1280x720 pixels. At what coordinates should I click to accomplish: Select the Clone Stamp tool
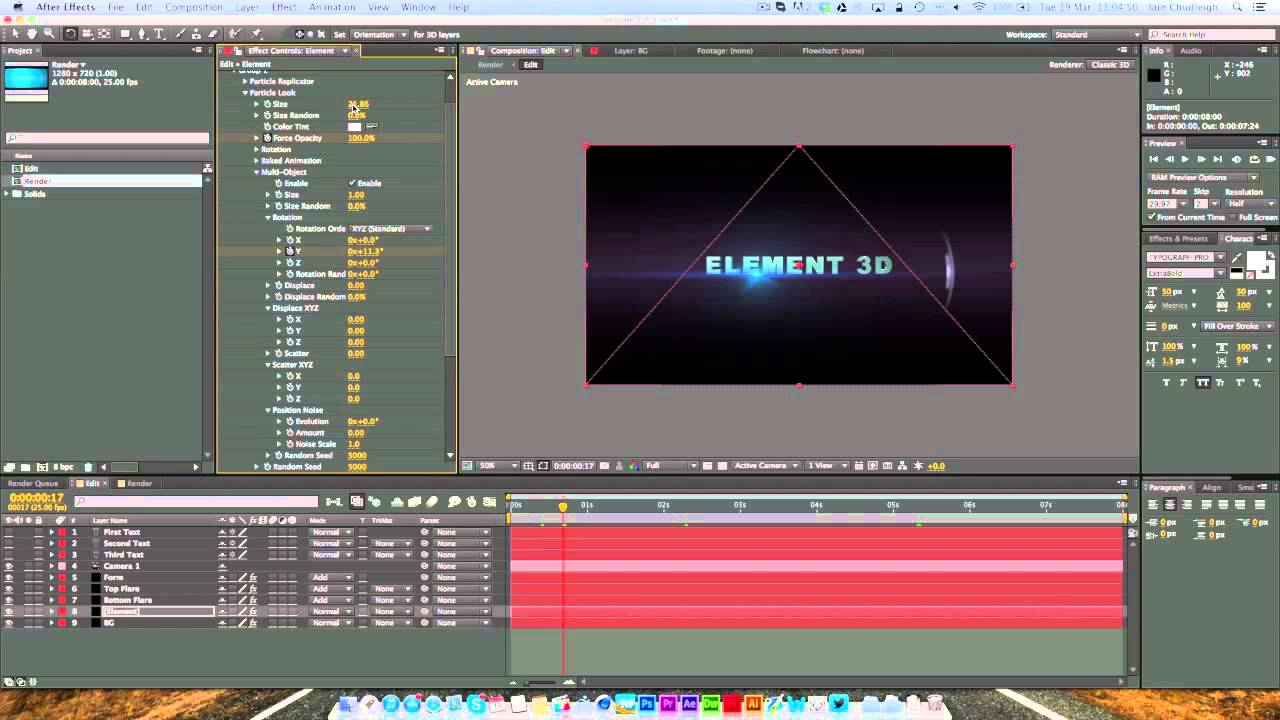pos(197,34)
